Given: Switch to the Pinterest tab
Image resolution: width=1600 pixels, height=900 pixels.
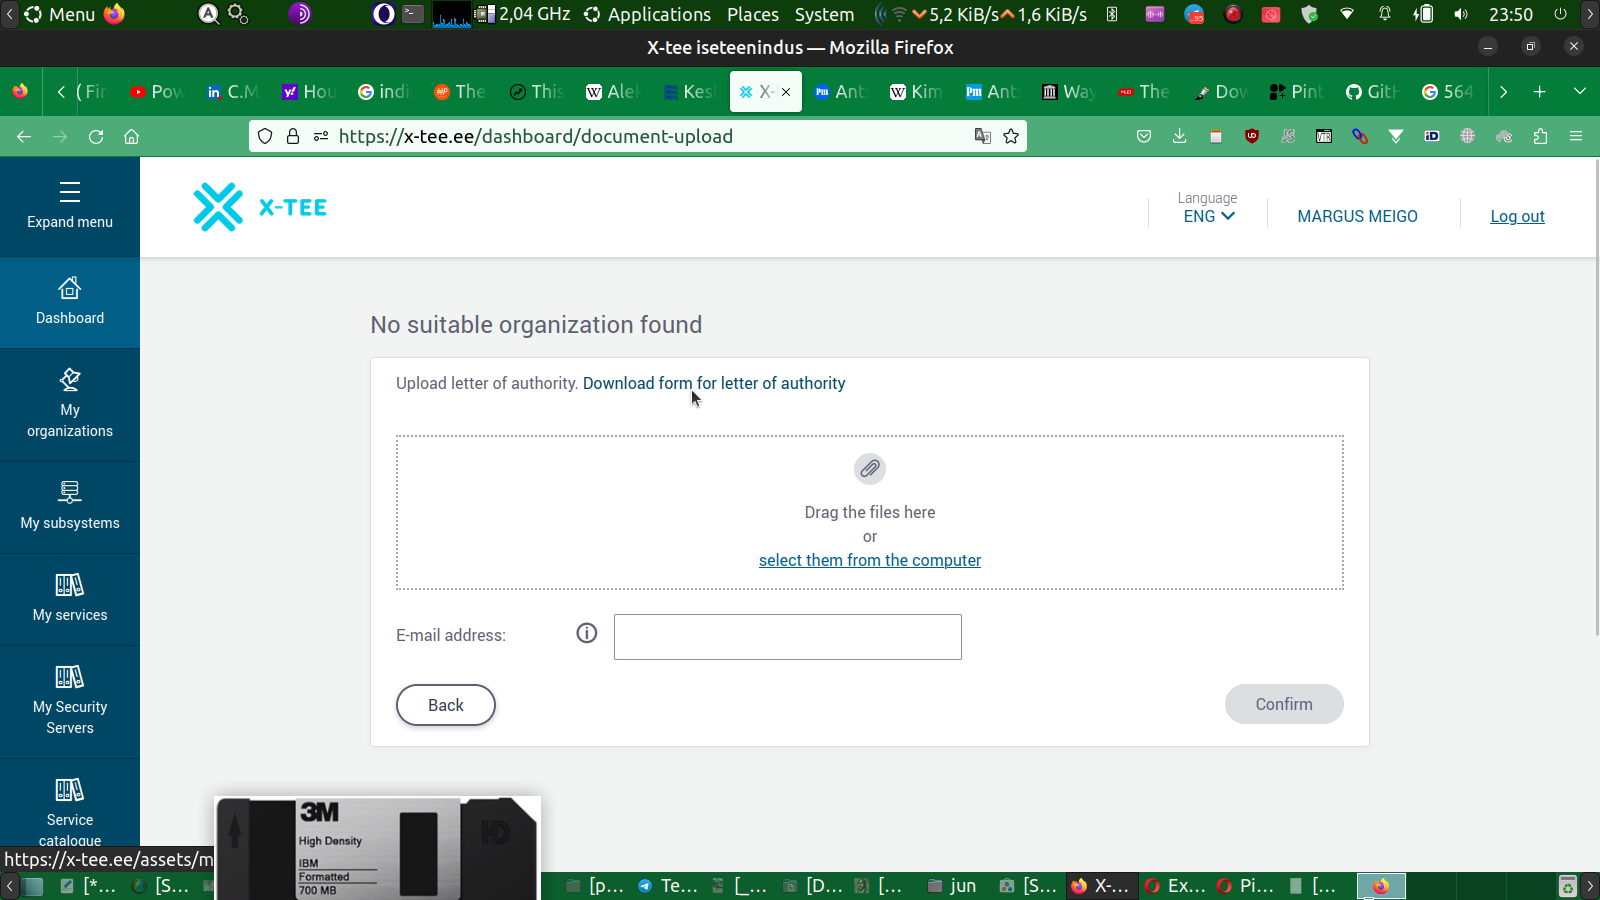Looking at the screenshot, I should tap(1295, 92).
